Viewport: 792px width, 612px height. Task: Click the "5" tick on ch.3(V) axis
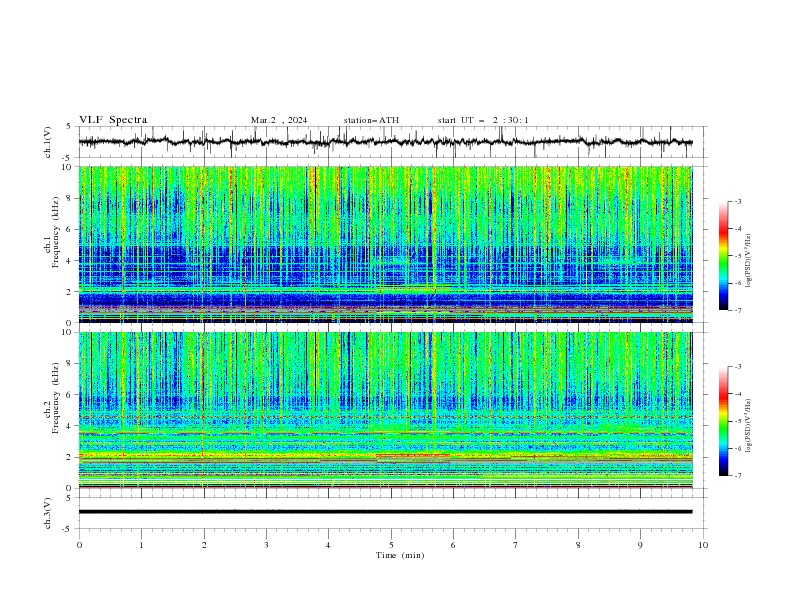(69, 498)
